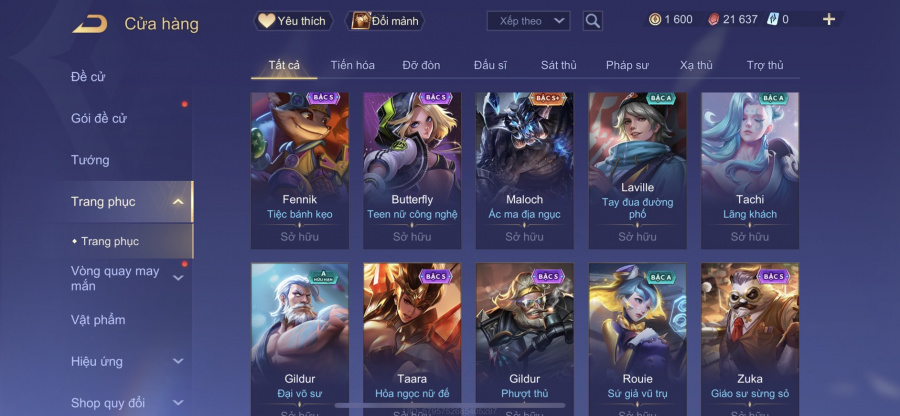Expand the Vòng quay may mắn section
900x416 pixels.
[179, 278]
